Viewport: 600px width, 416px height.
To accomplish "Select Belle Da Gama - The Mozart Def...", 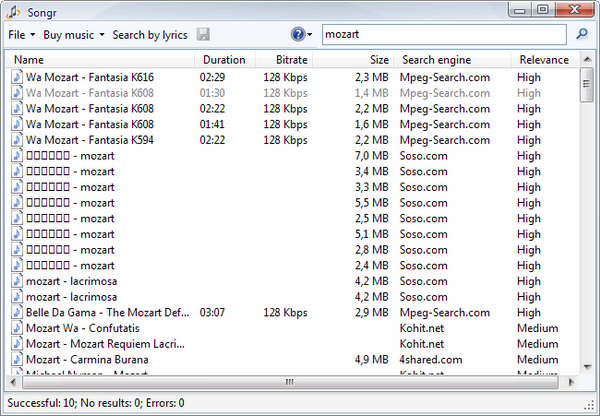I will (x=108, y=312).
